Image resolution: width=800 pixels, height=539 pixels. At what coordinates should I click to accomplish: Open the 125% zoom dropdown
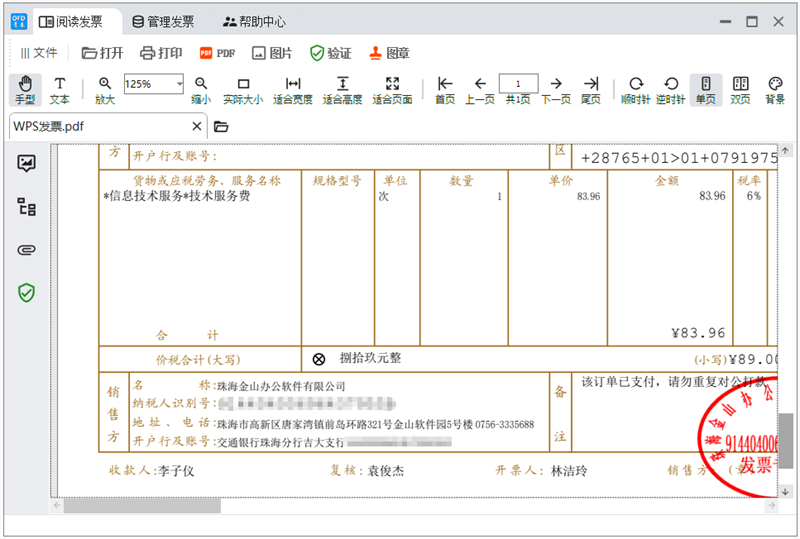coord(180,84)
